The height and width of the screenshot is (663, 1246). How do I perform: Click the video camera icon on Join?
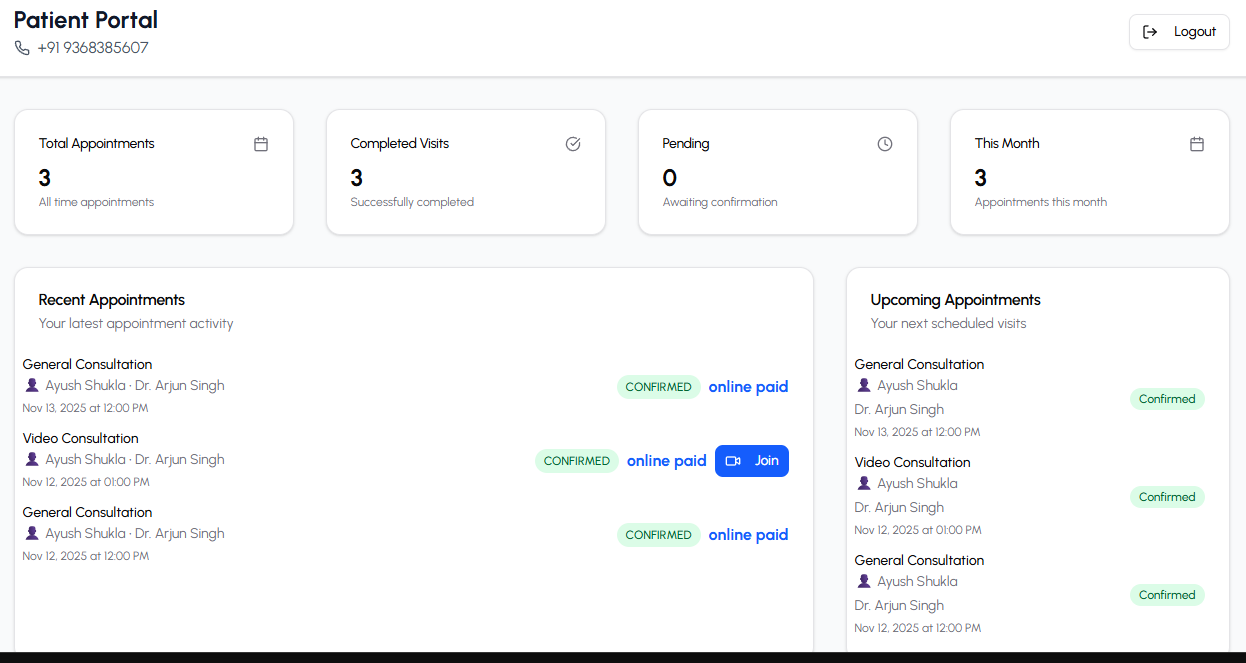click(x=733, y=461)
